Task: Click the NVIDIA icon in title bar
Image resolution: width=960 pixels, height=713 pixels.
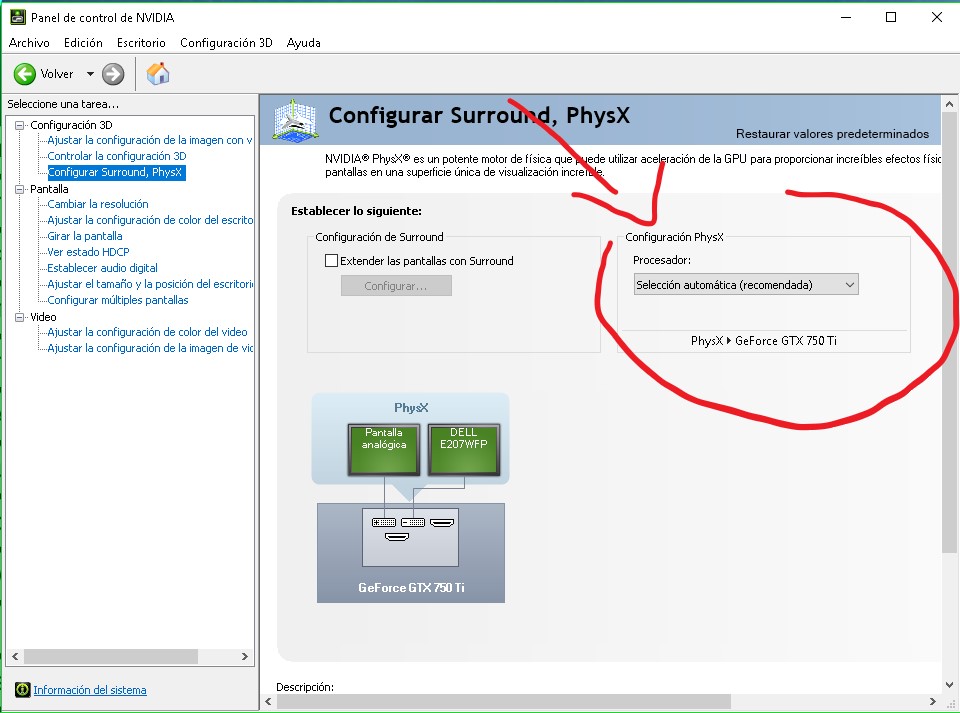Action: point(18,17)
